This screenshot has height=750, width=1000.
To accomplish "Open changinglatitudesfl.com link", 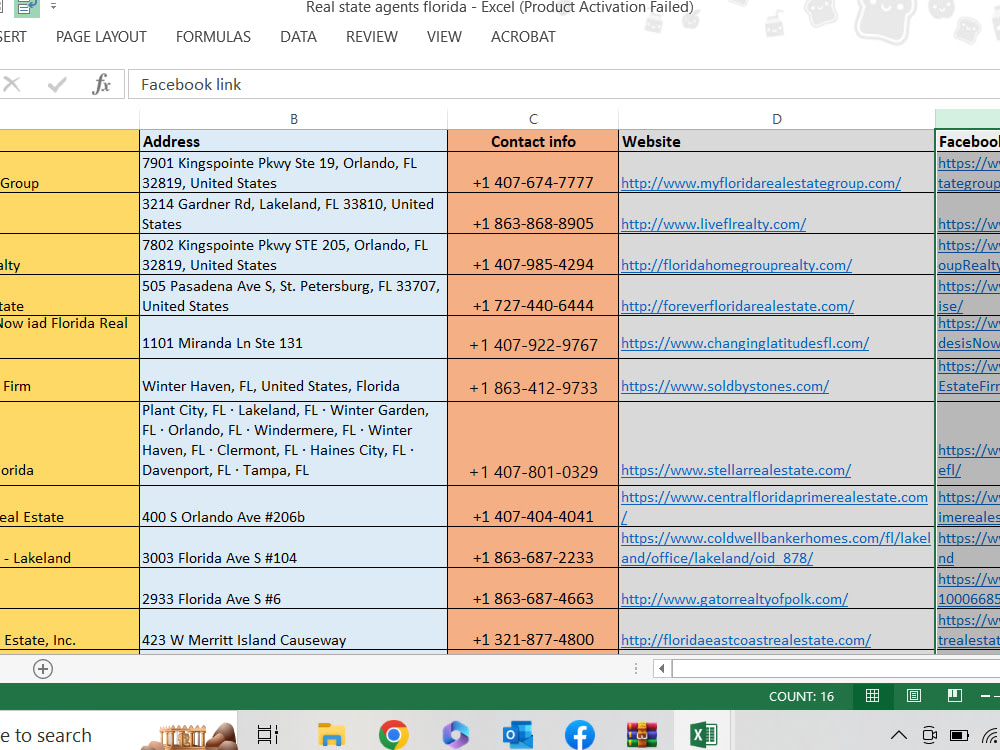I will [x=745, y=343].
